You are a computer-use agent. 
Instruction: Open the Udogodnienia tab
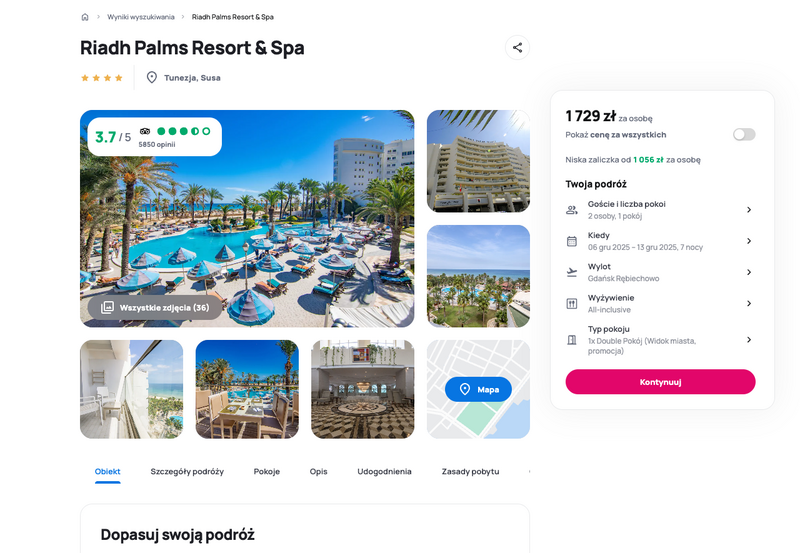click(x=384, y=471)
